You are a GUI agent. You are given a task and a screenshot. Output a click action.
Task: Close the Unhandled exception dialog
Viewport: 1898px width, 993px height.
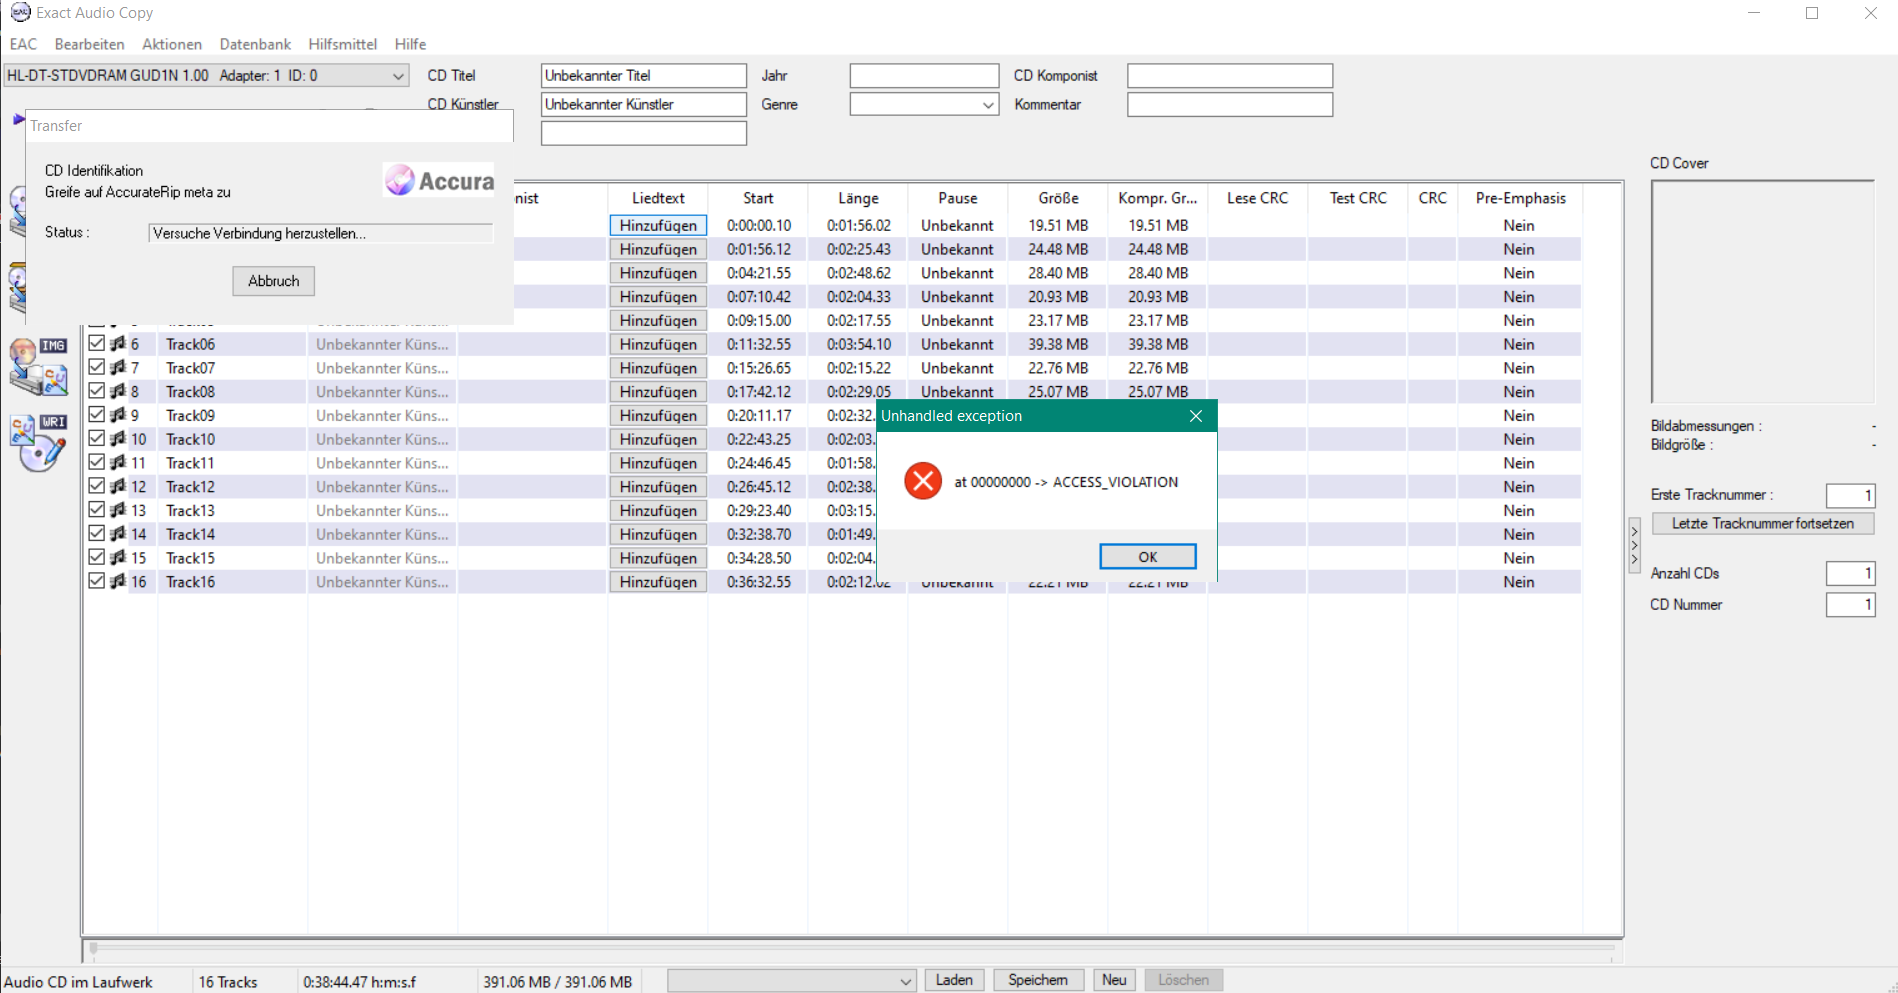click(x=1196, y=416)
